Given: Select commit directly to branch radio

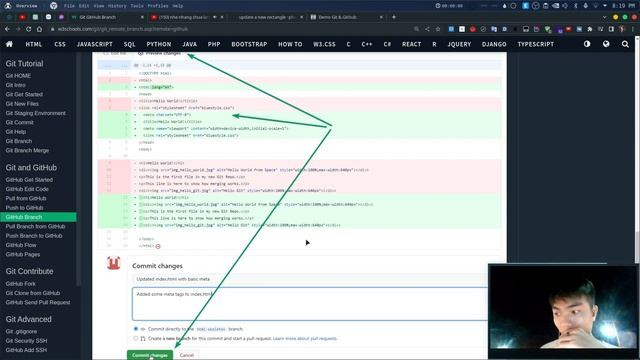Looking at the screenshot, I should click(x=136, y=329).
